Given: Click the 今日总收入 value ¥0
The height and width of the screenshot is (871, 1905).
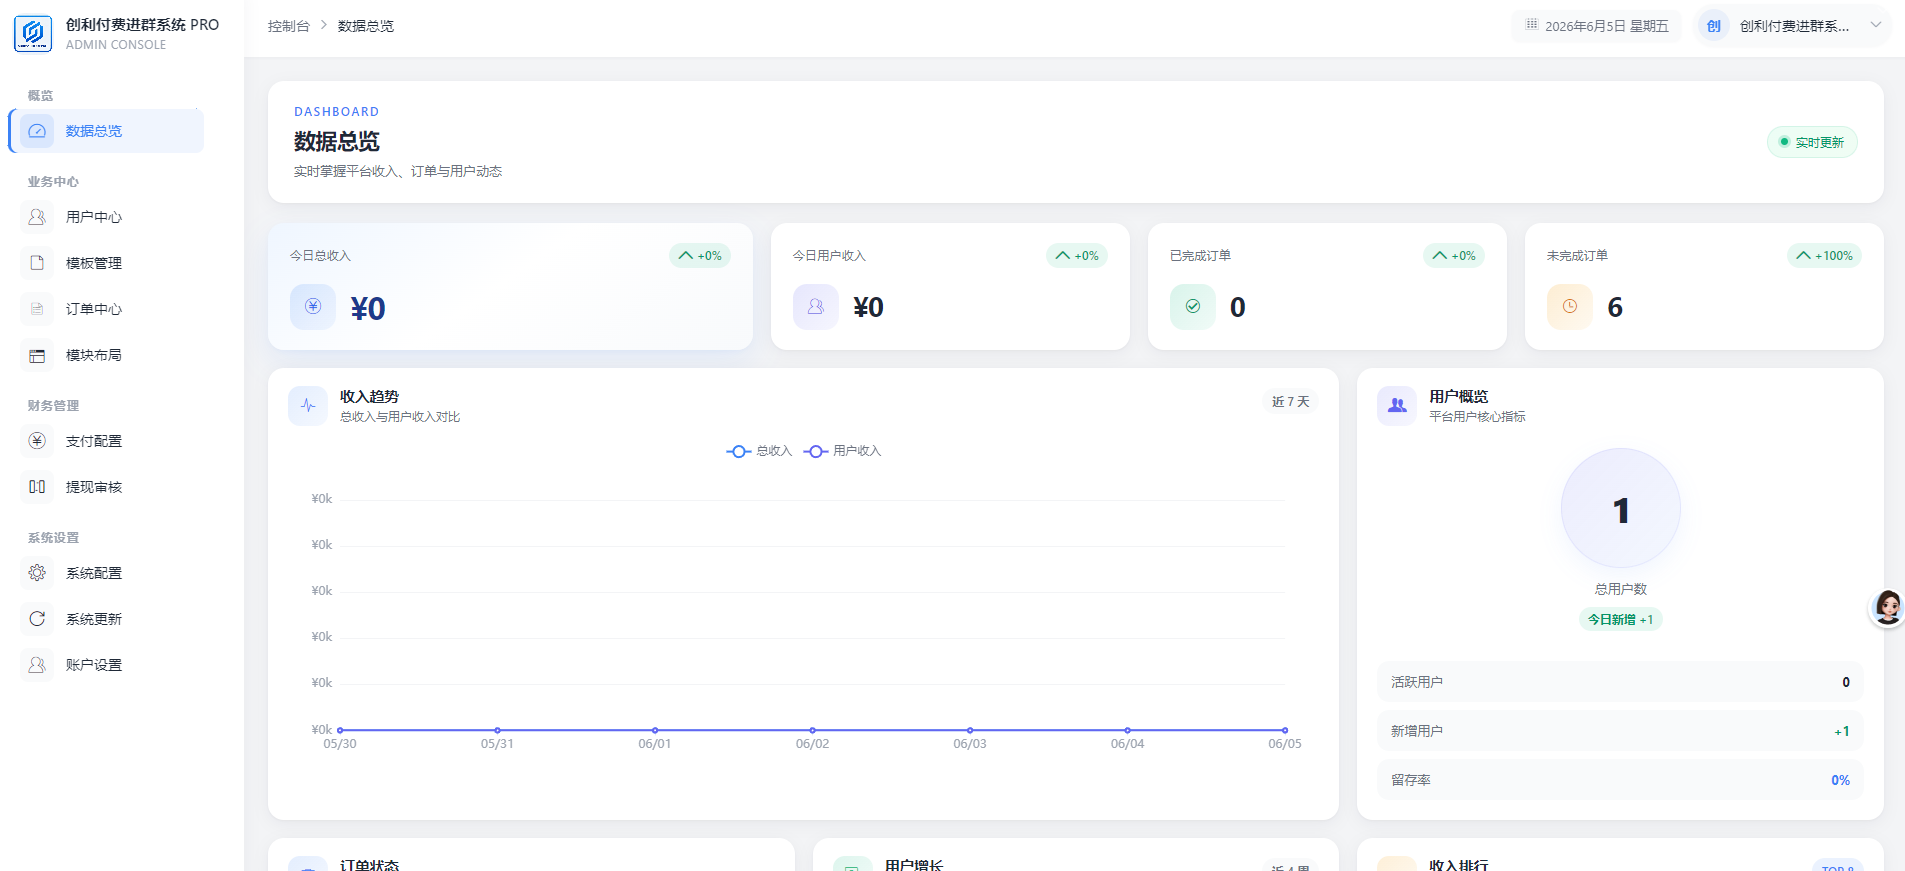Looking at the screenshot, I should (368, 308).
